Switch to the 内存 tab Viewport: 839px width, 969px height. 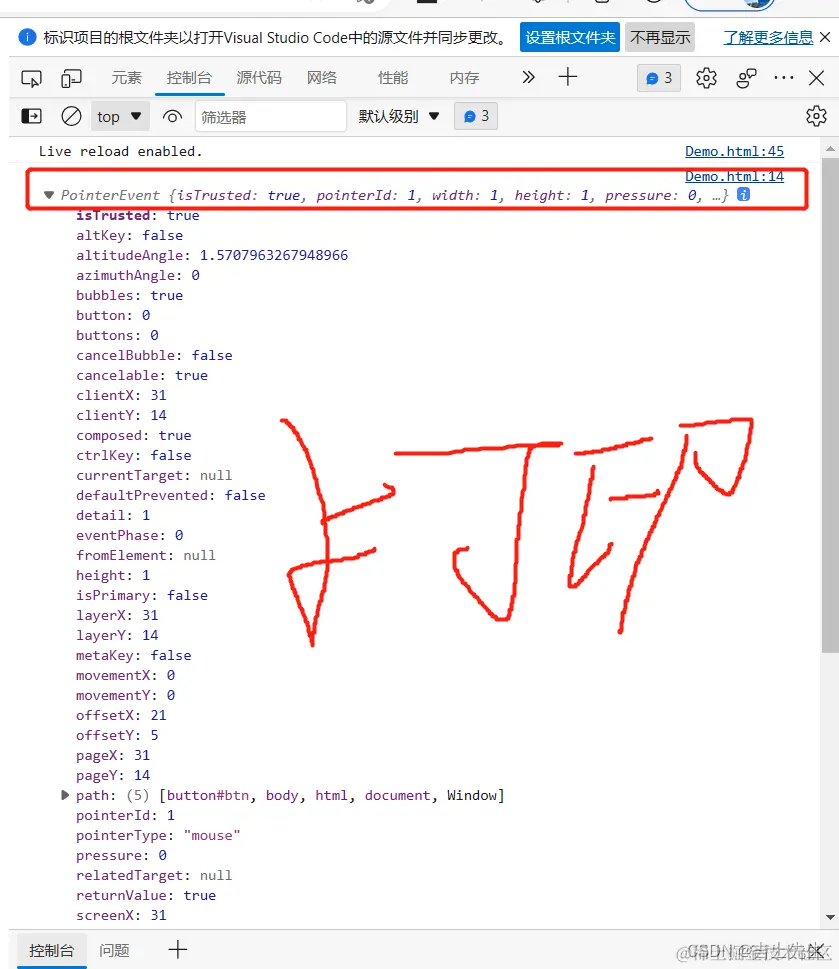coord(464,78)
